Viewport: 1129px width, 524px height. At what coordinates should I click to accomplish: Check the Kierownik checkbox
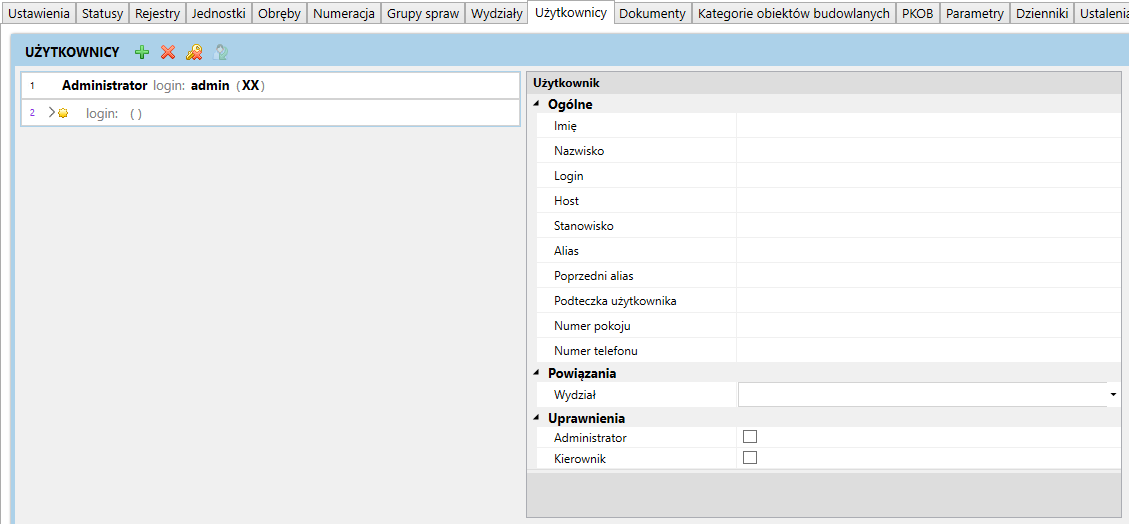(750, 458)
